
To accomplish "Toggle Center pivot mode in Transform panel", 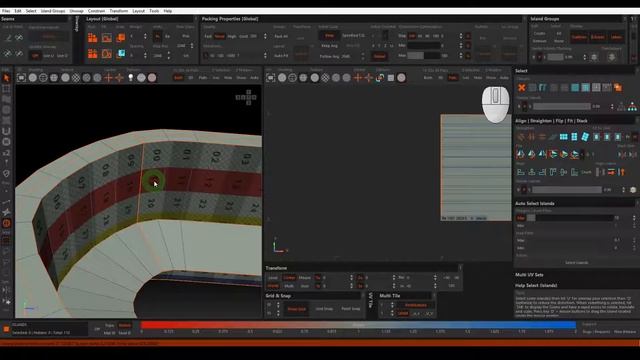I will pos(289,278).
